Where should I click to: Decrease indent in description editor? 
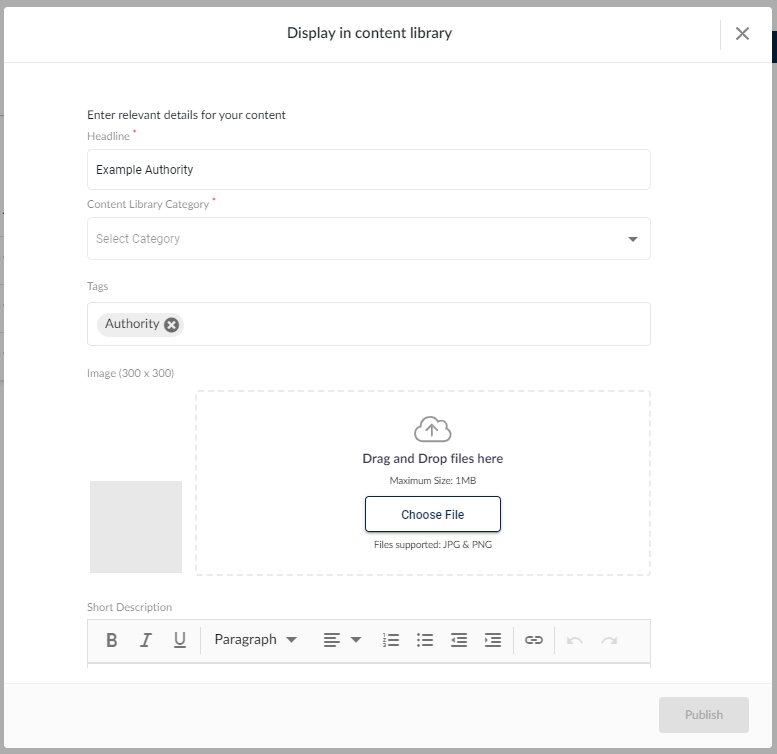459,640
